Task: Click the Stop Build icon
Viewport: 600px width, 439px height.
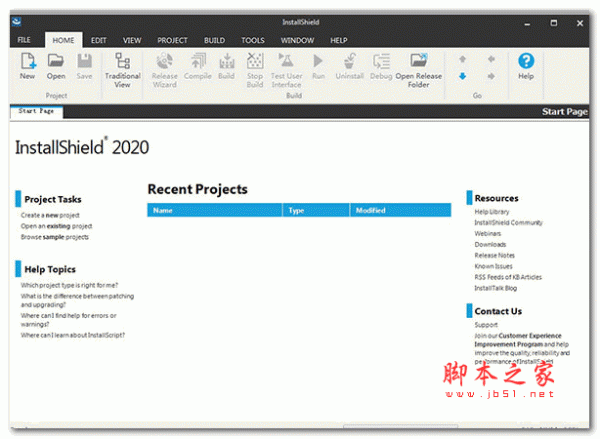Action: tap(255, 61)
